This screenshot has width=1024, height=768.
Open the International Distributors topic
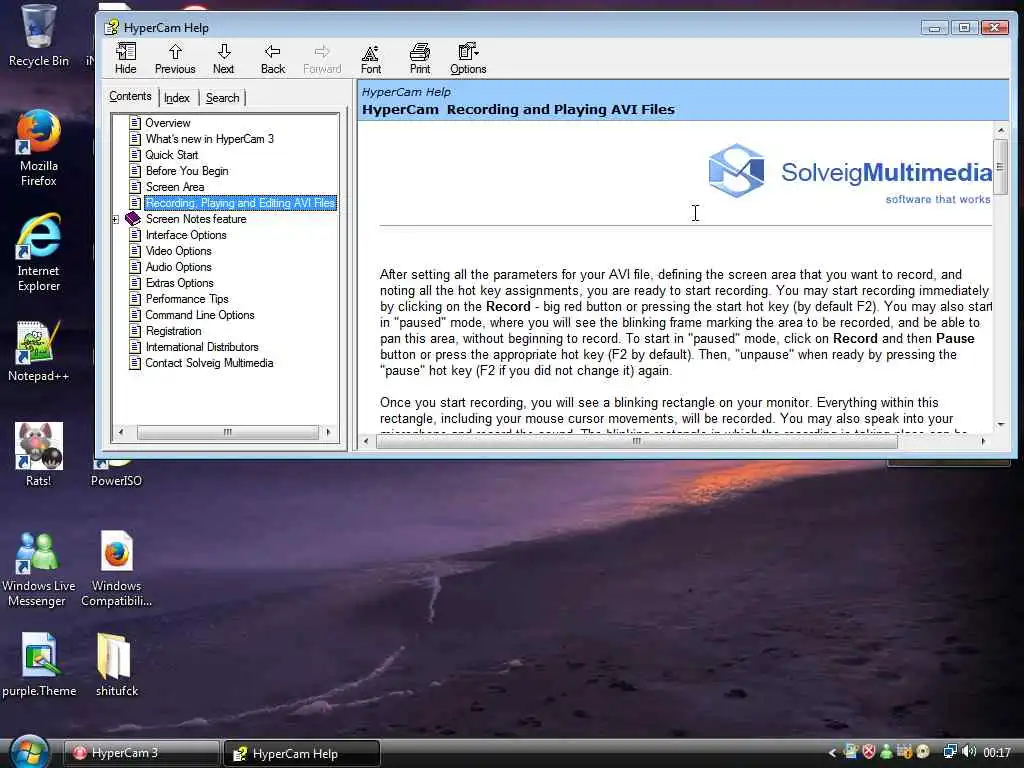tap(202, 347)
